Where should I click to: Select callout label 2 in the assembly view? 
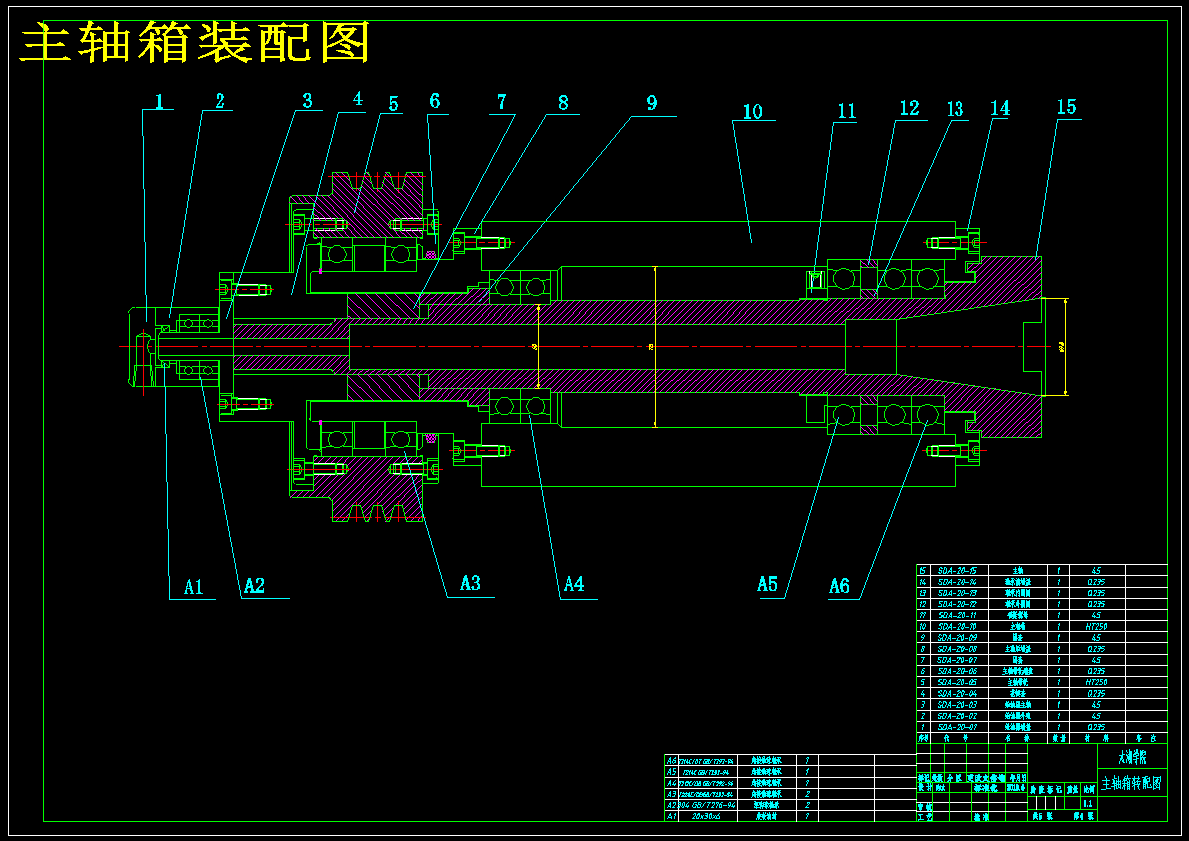[220, 101]
